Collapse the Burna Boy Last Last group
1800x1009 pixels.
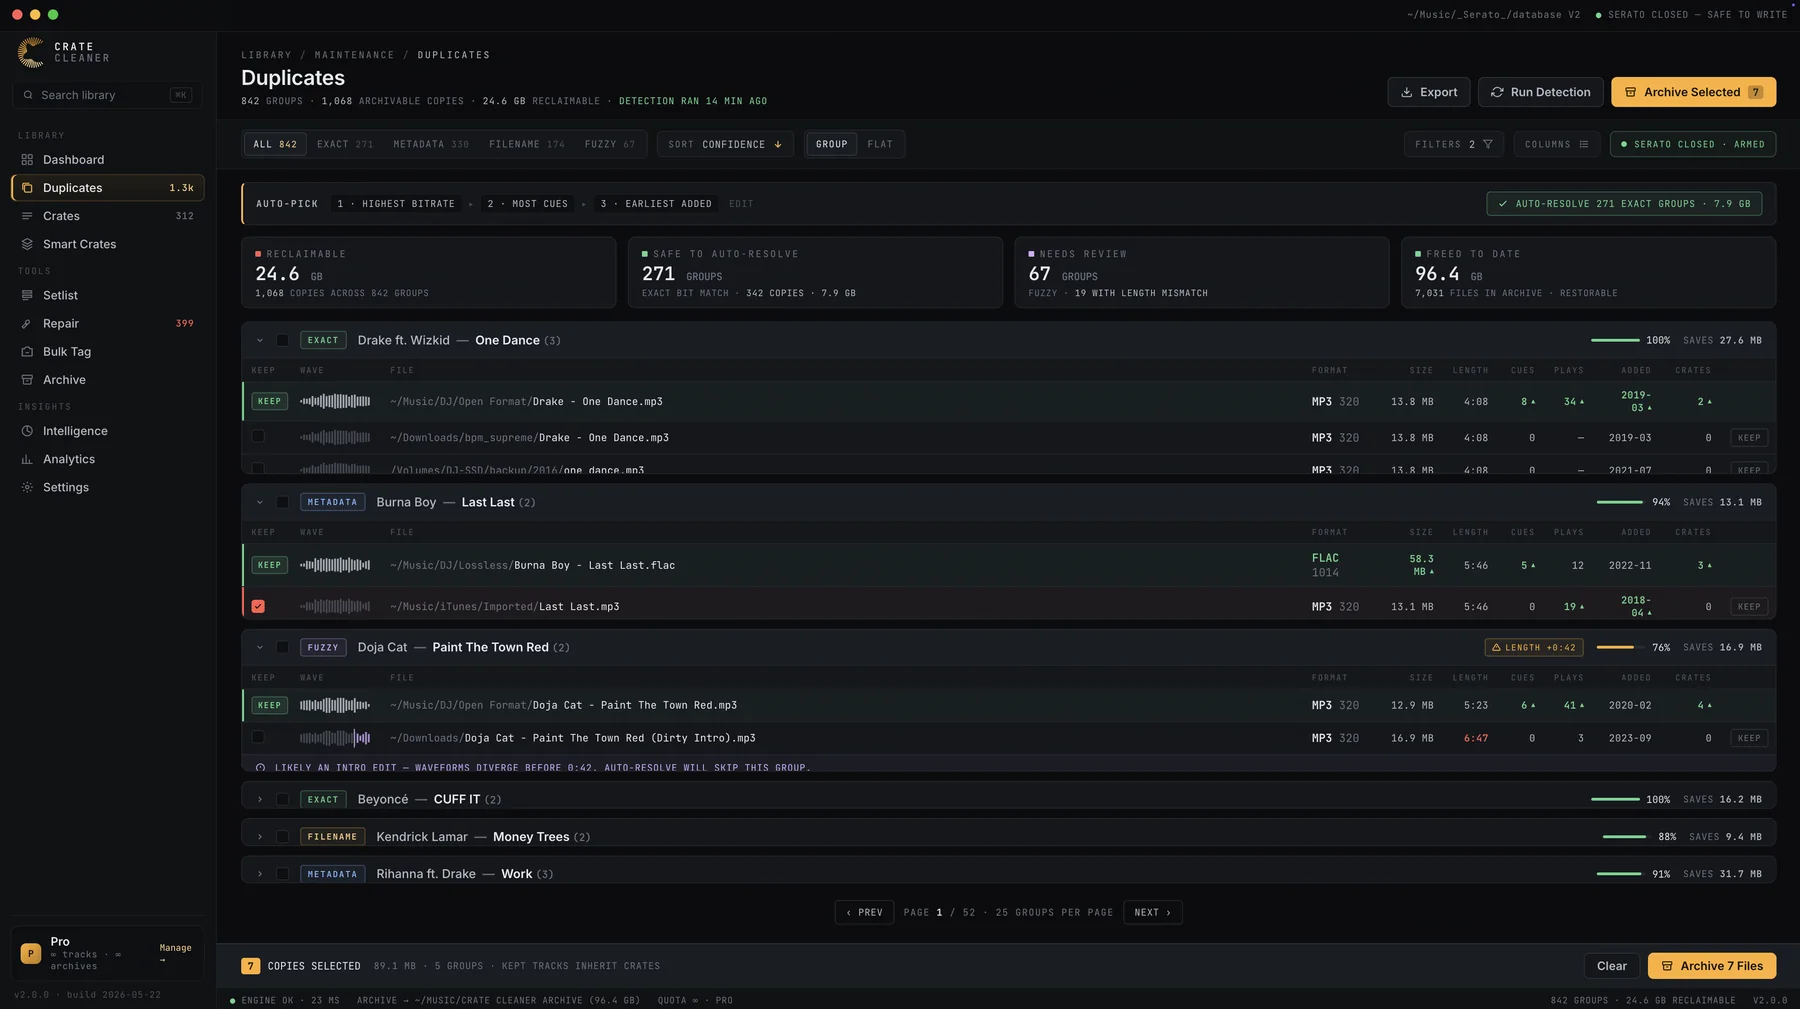coord(260,502)
